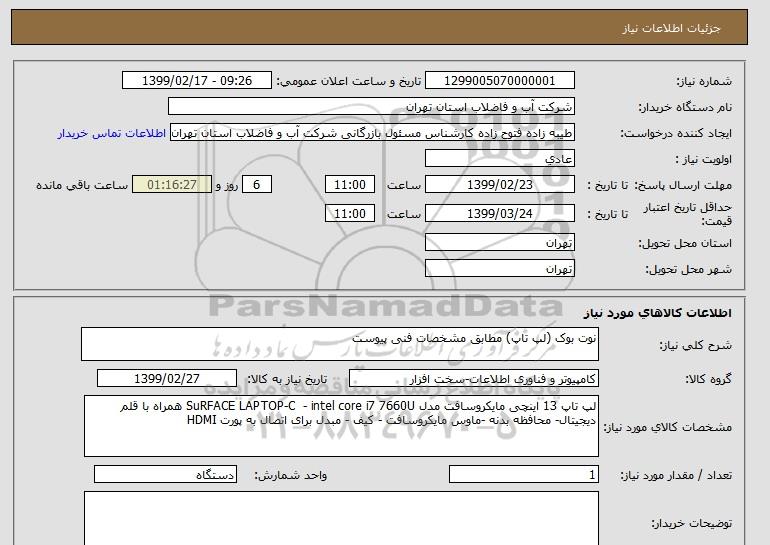
Task: Select the goods group field کامپیوتر و فناوری اطلاعات
Action: pos(474,379)
